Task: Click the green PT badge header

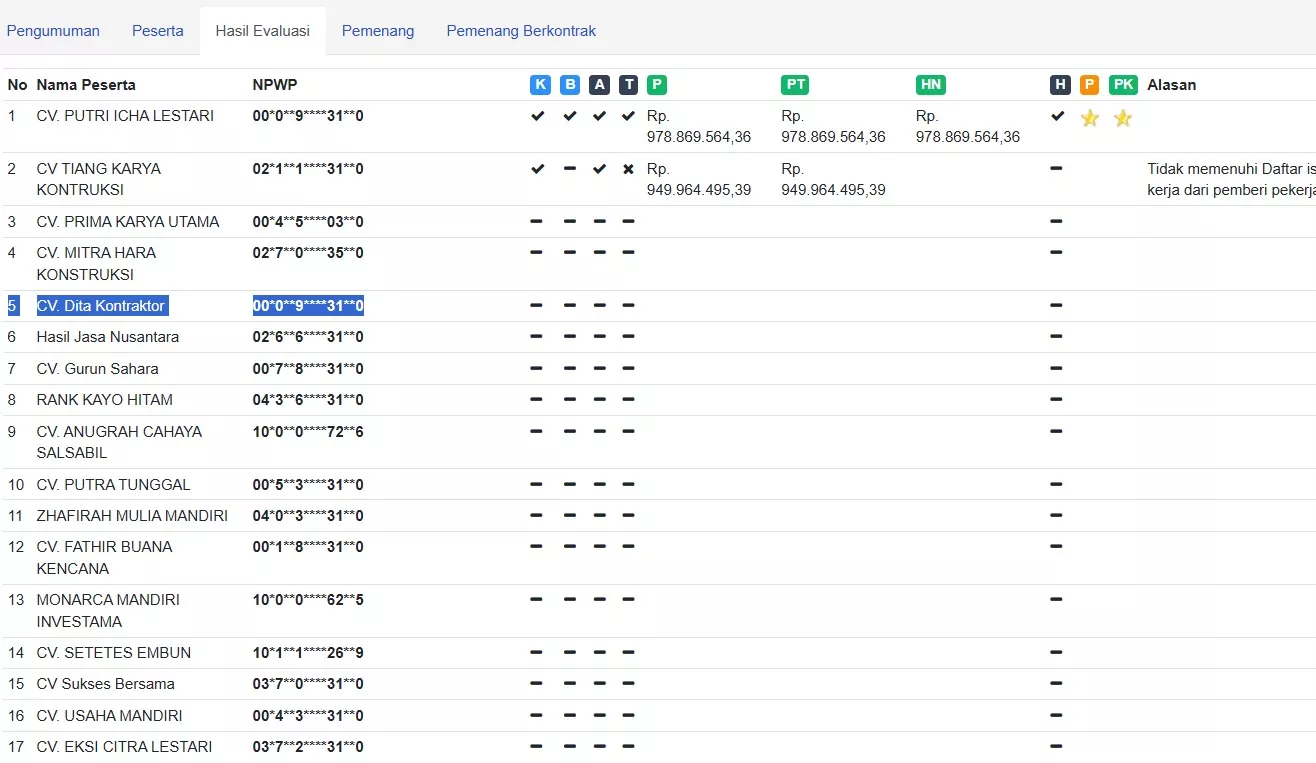Action: [x=795, y=85]
